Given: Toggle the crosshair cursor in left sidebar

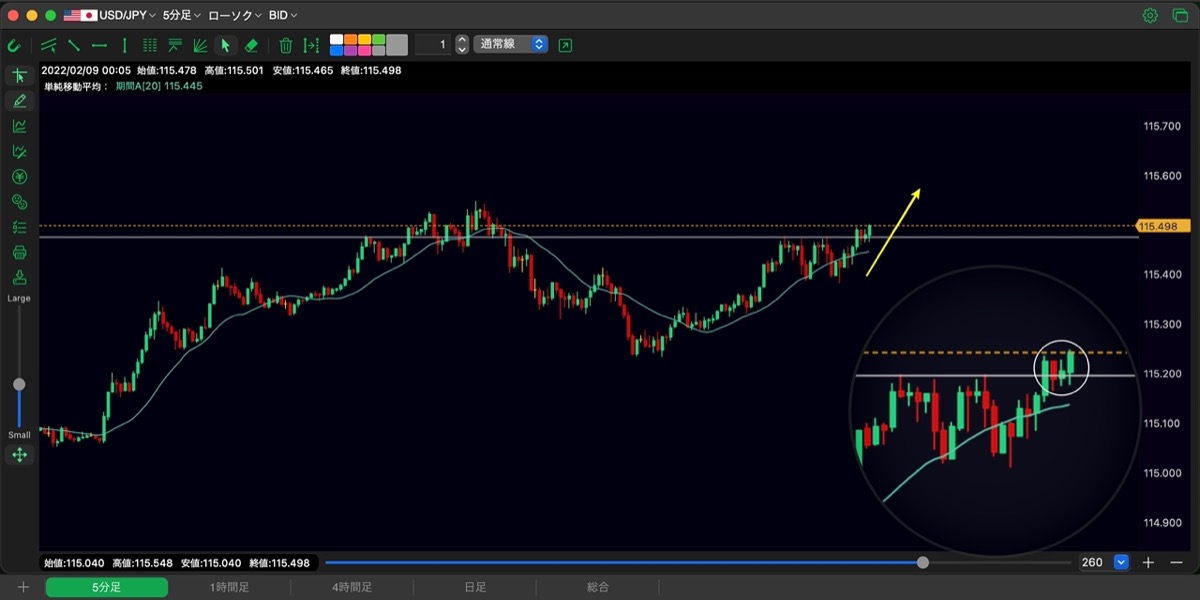Looking at the screenshot, I should (19, 76).
